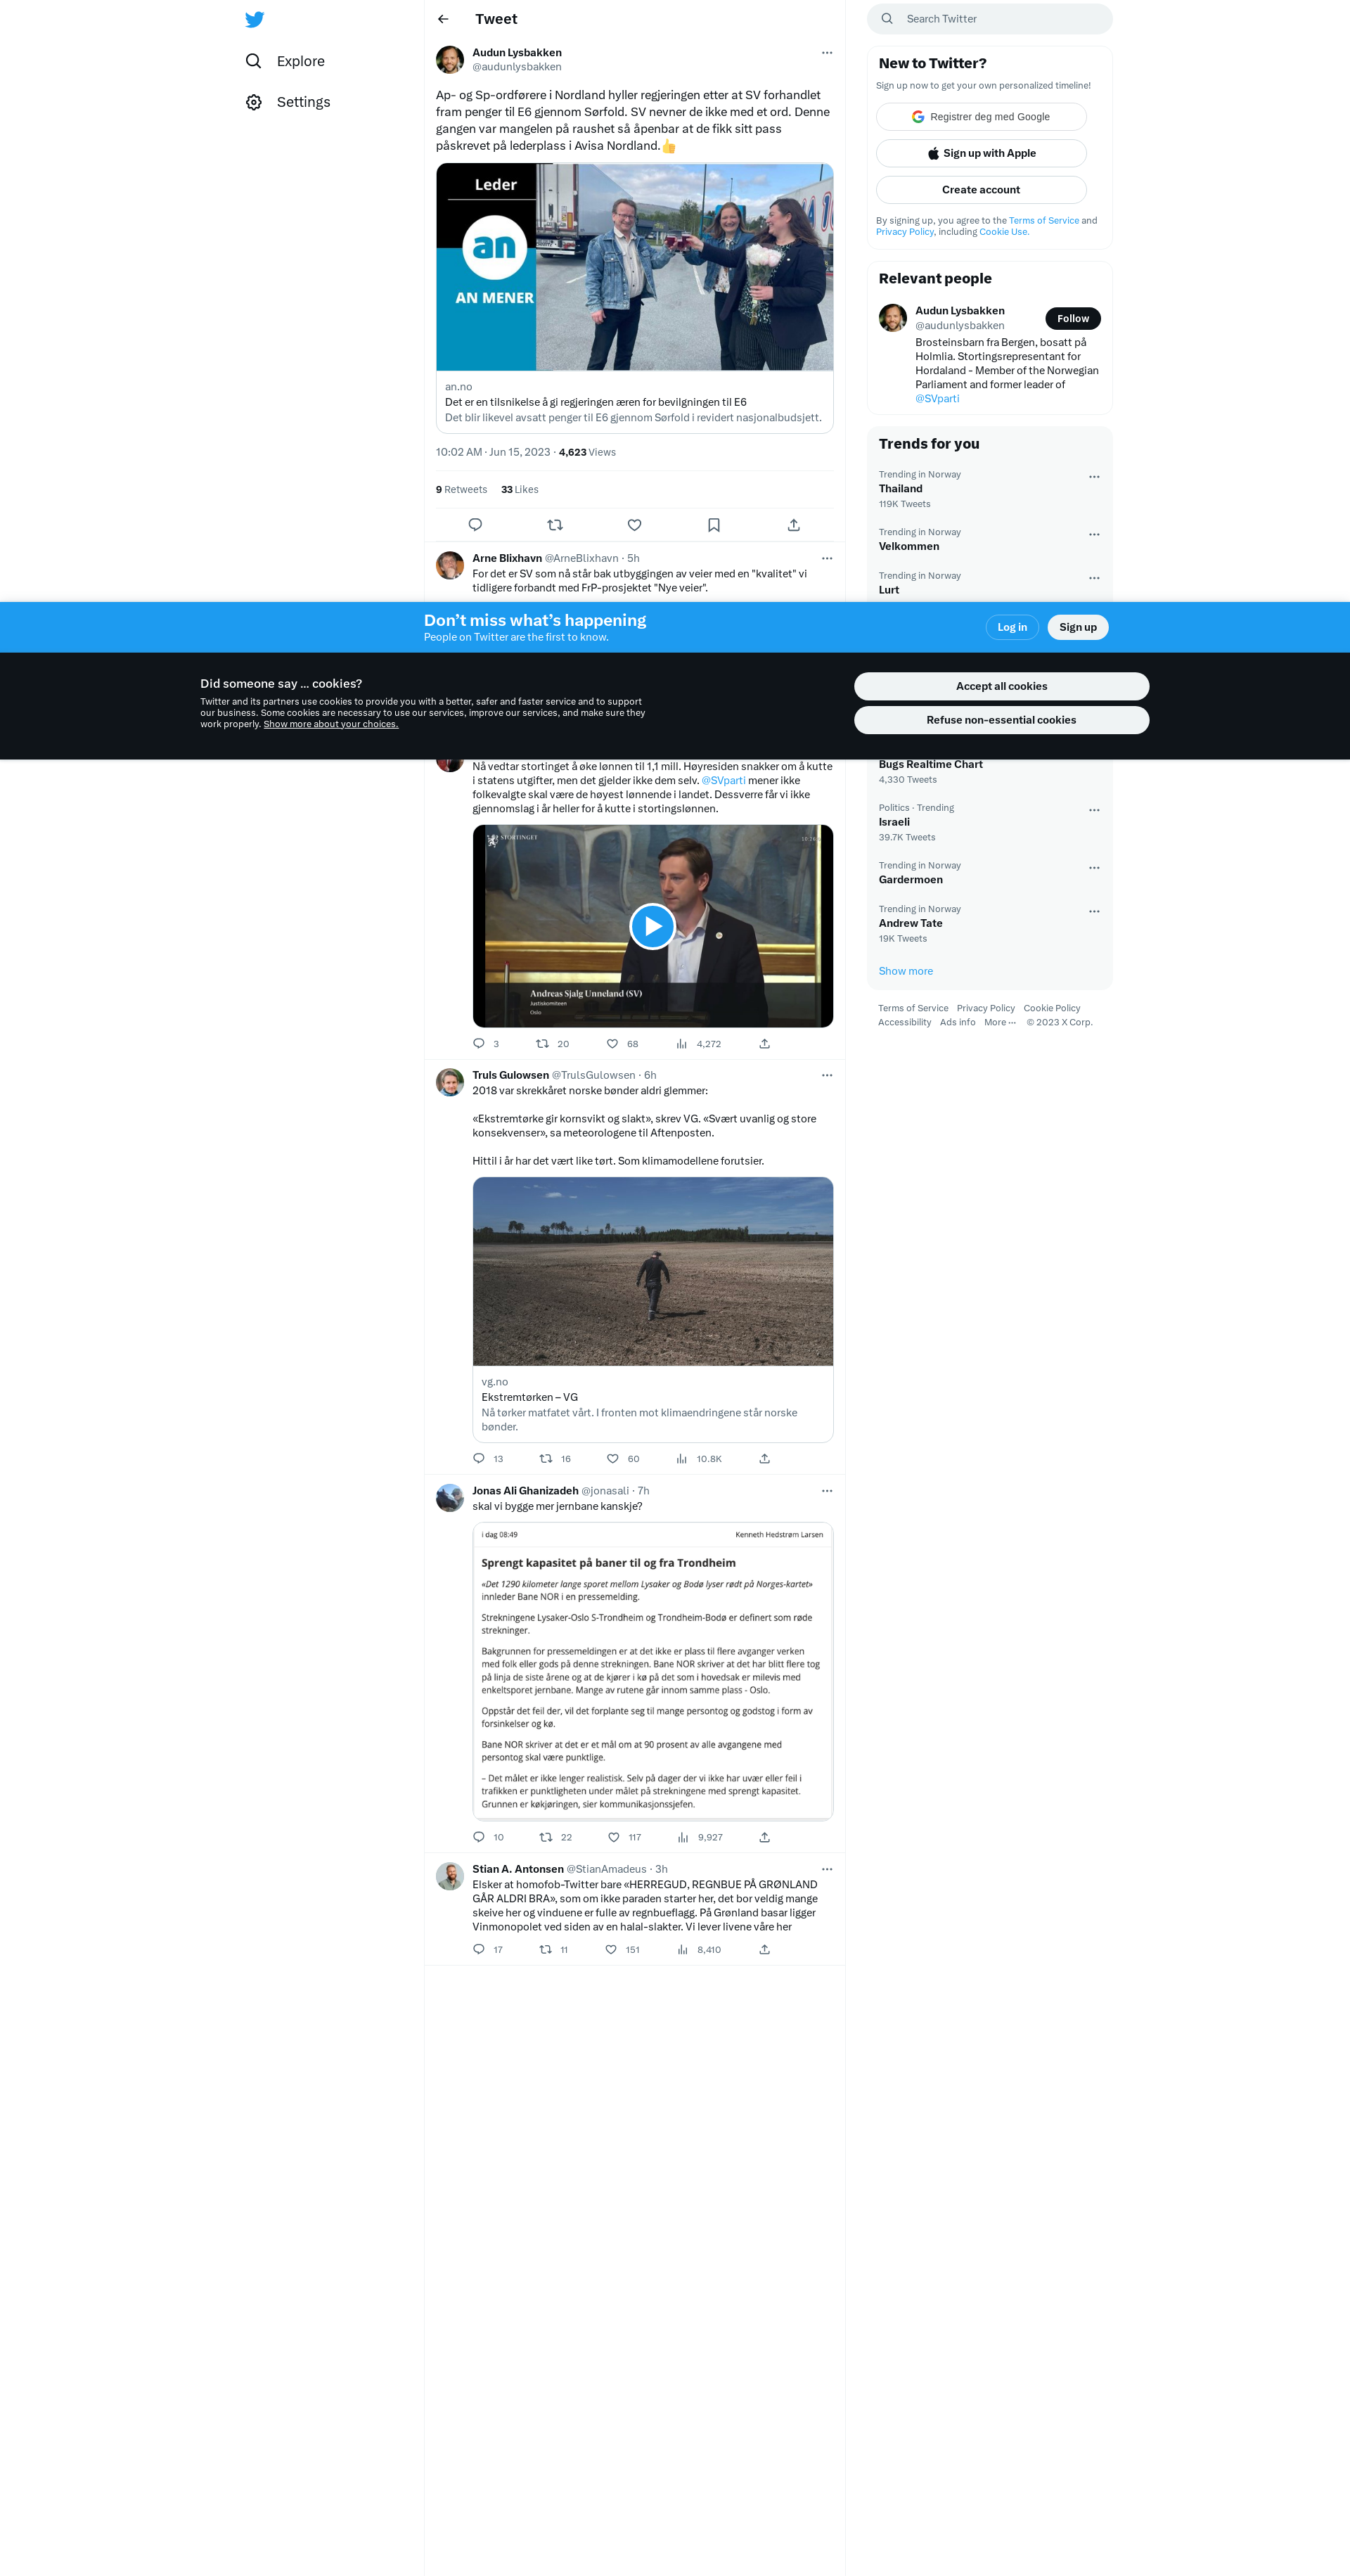
Task: Go back using the arrow beside Tweet
Action: pos(443,19)
